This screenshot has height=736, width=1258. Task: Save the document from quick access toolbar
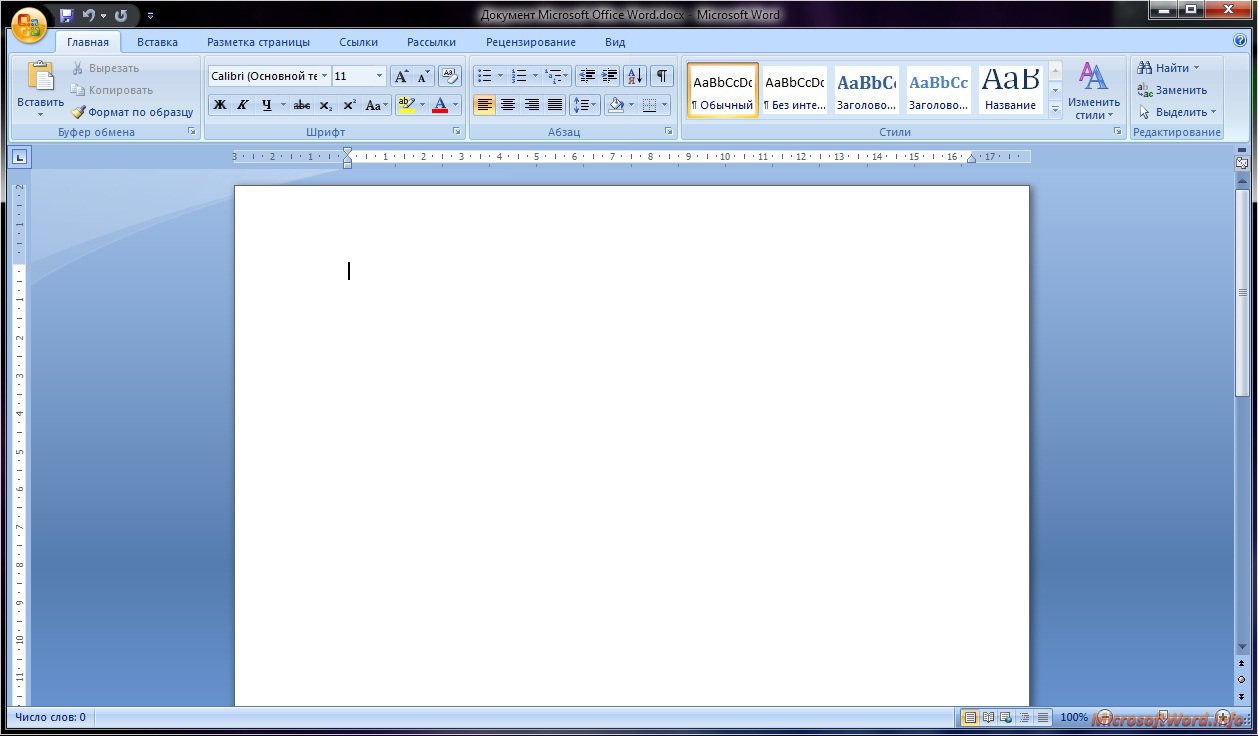66,16
